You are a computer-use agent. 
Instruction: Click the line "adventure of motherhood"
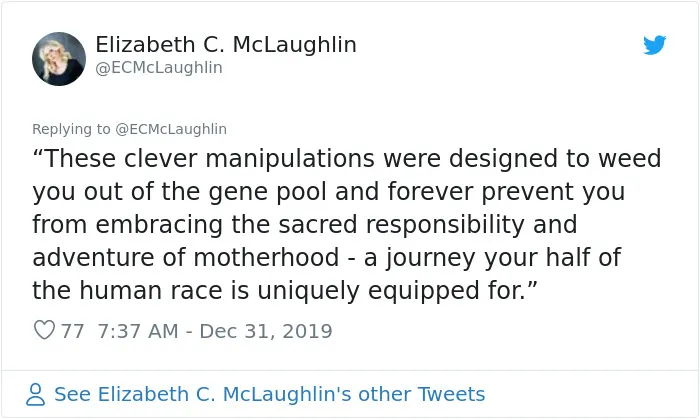point(326,258)
